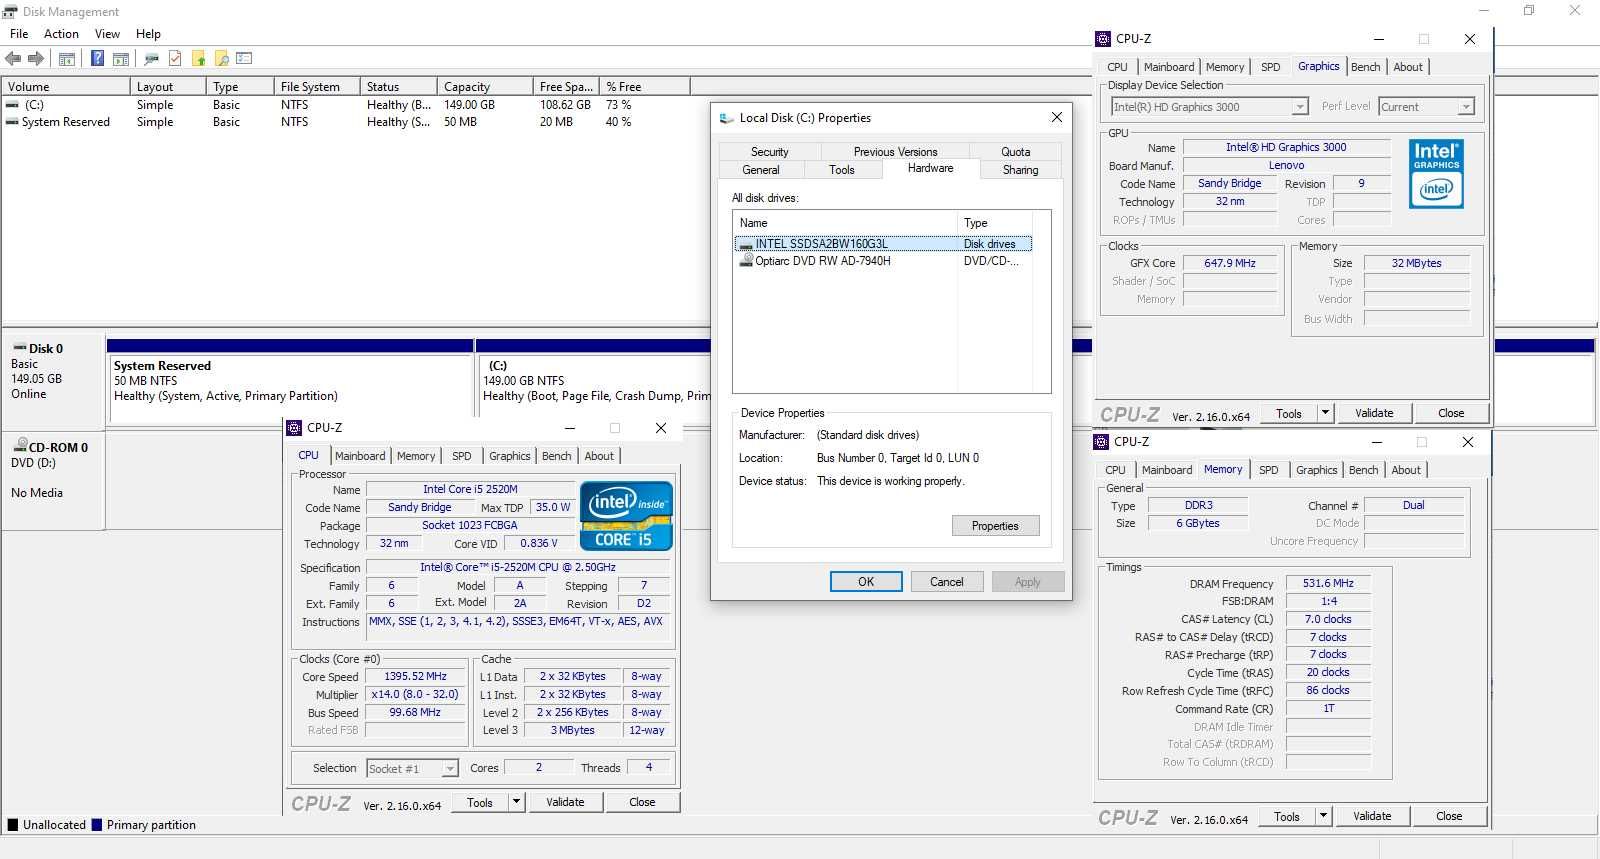1600x859 pixels.
Task: Select the (C:) volume drive icon in list
Action: (13, 105)
